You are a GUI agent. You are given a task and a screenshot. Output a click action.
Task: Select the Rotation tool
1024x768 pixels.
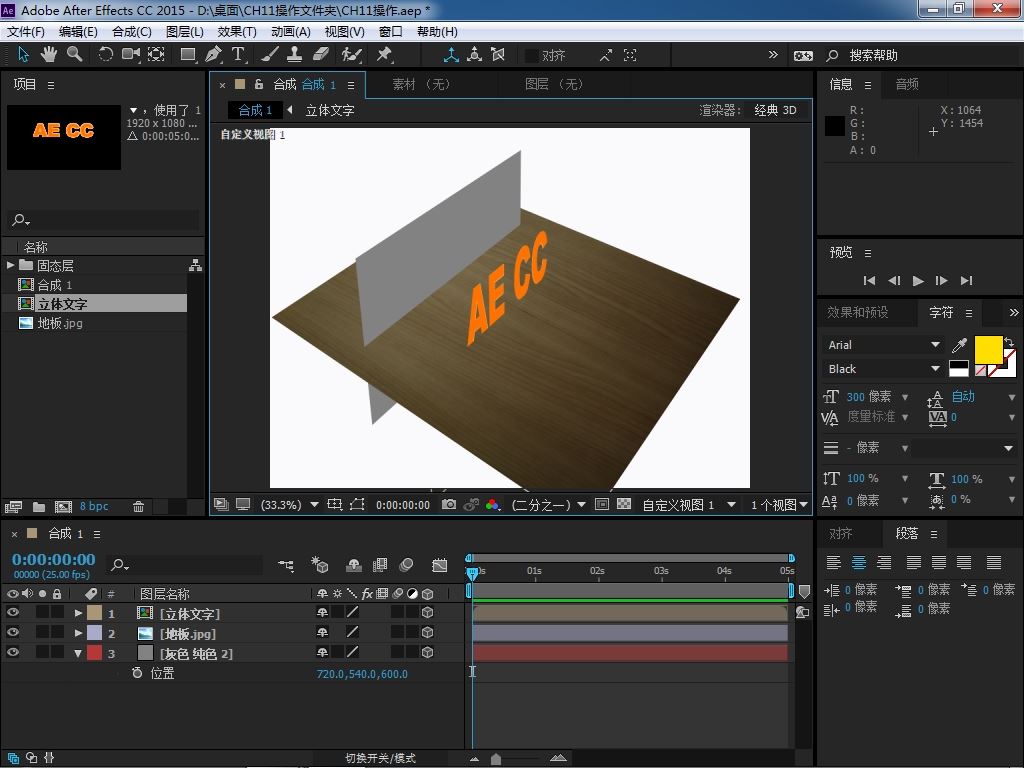coord(105,54)
